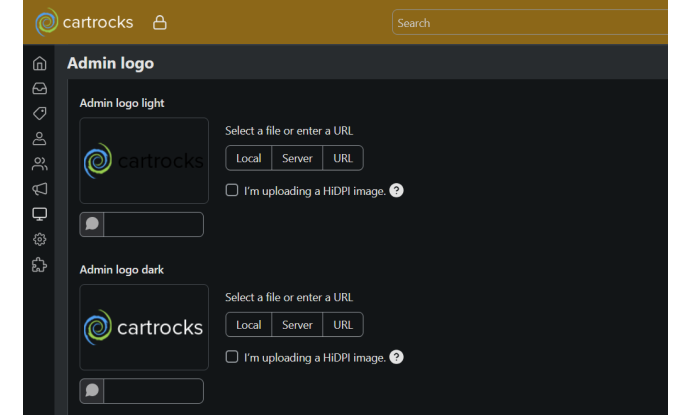Open the megaphone marketing sidebar icon

(40, 189)
